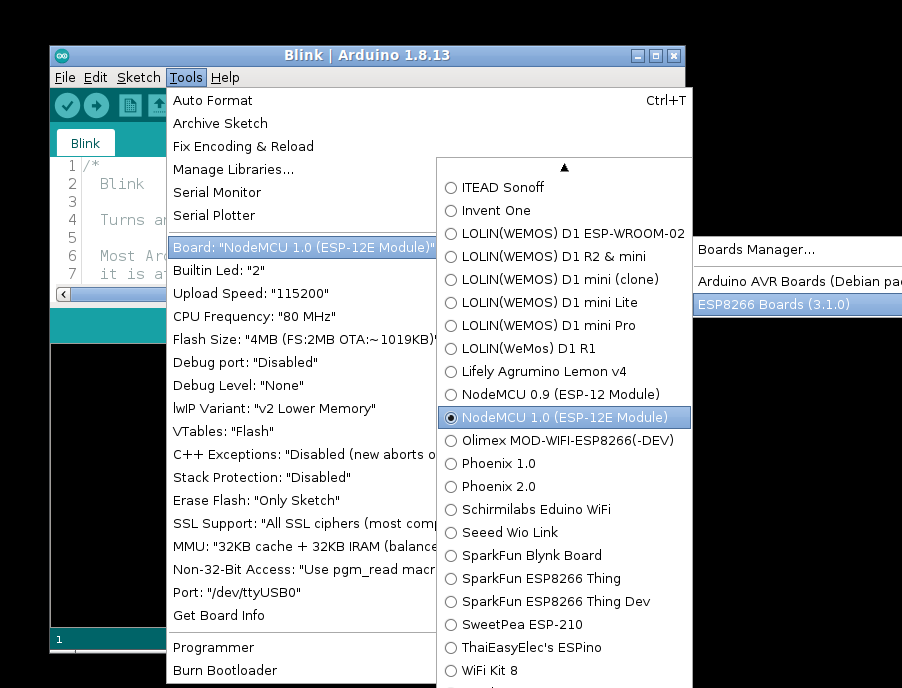Image resolution: width=902 pixels, height=688 pixels.
Task: Open the VTables submenu
Action: pos(303,431)
